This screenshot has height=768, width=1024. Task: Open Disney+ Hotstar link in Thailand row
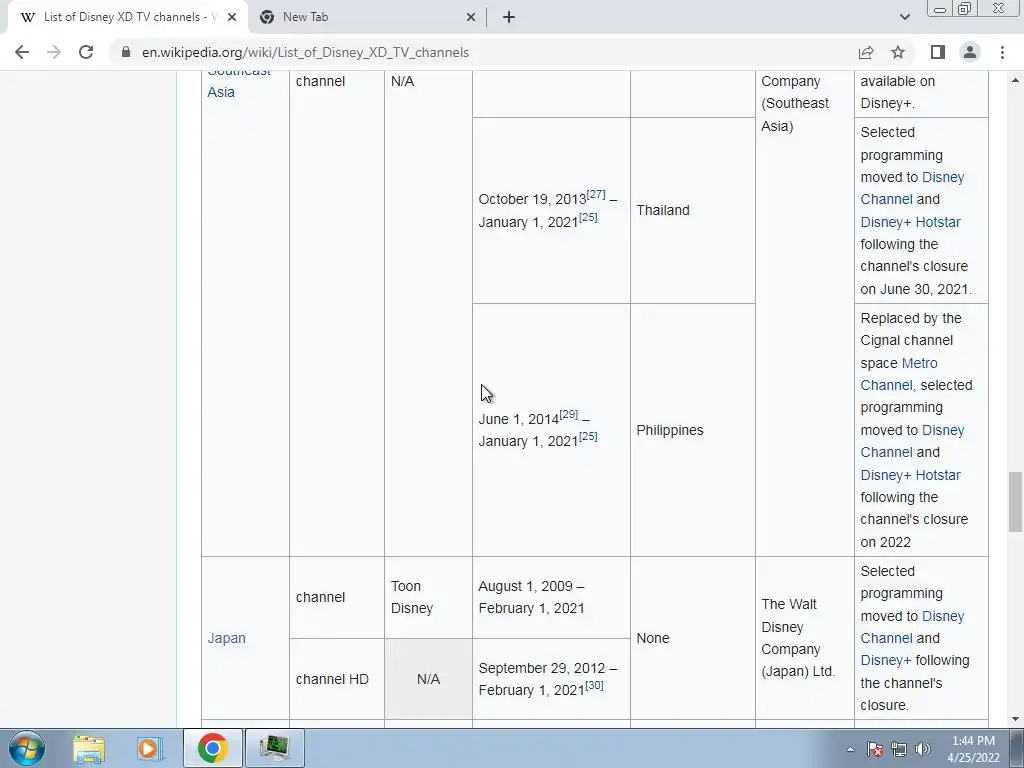click(x=910, y=222)
